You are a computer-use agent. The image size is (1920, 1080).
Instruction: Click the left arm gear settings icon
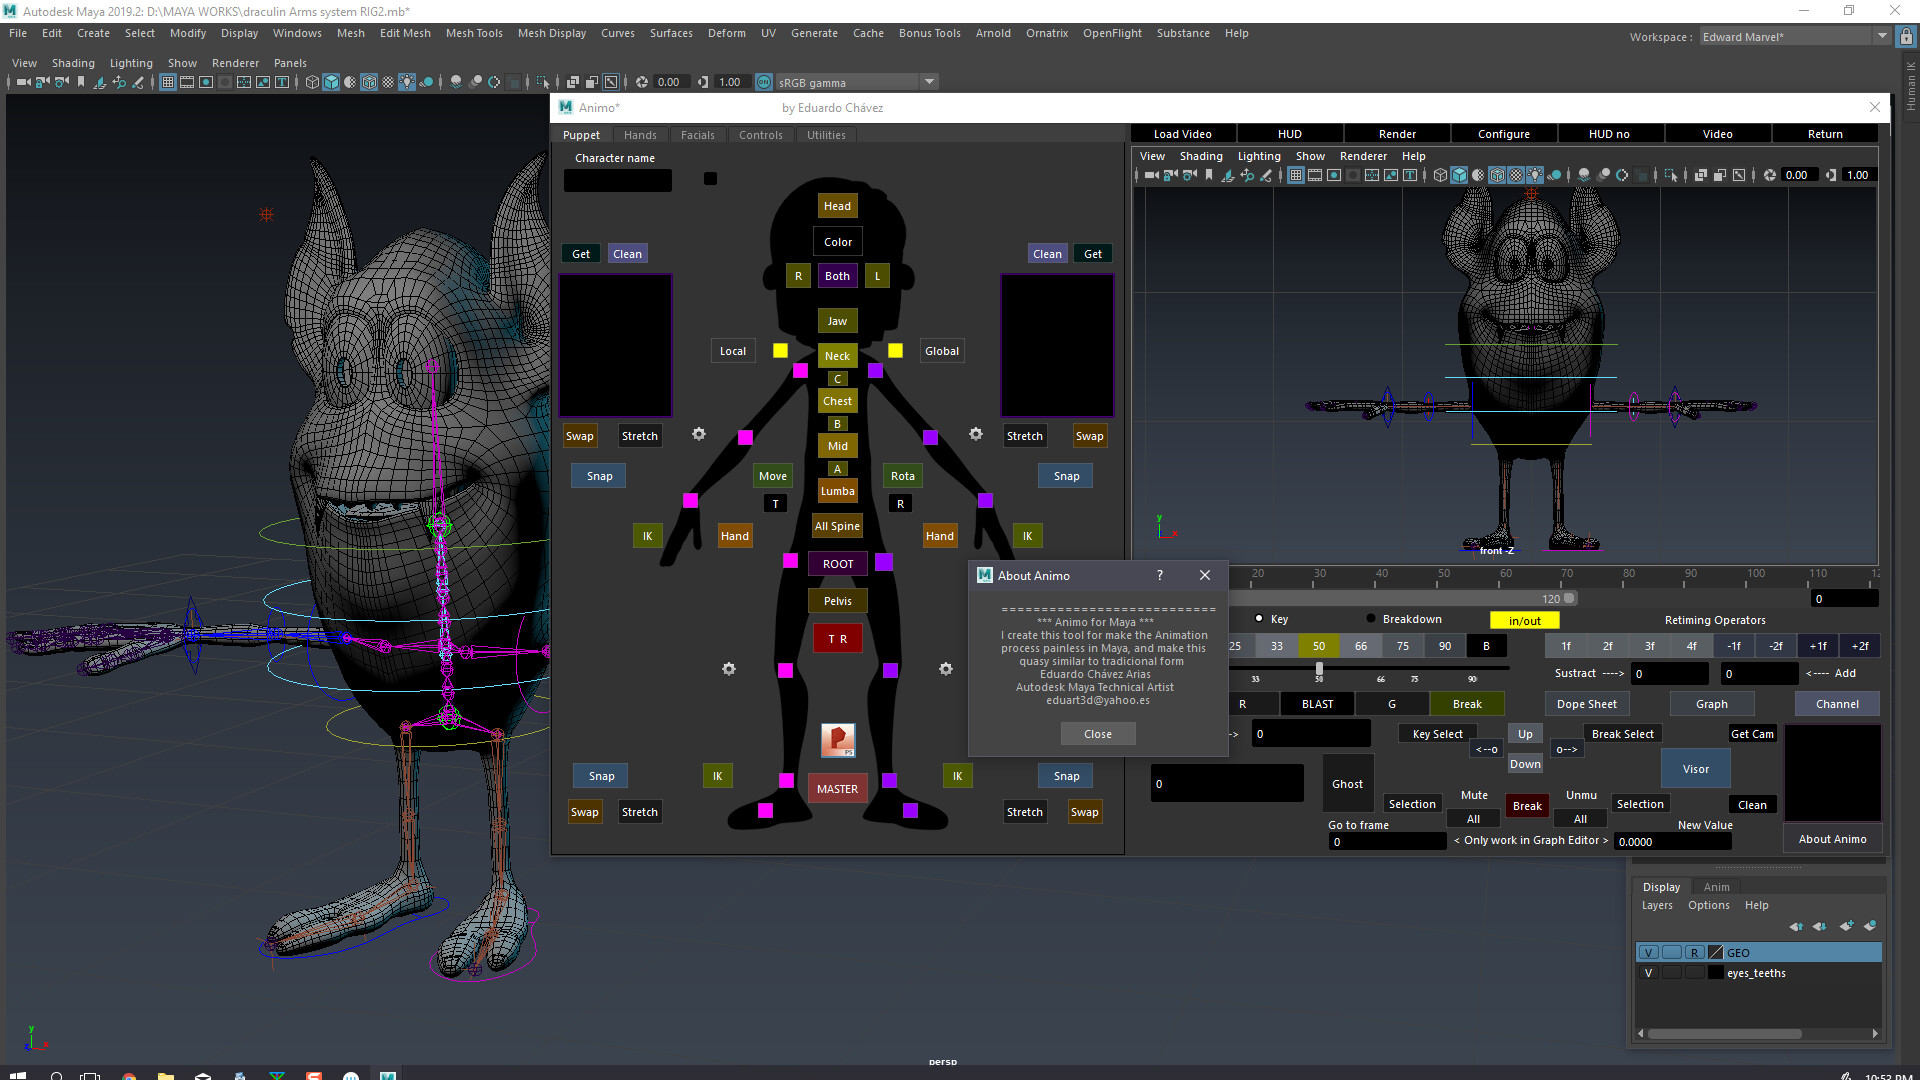[699, 434]
